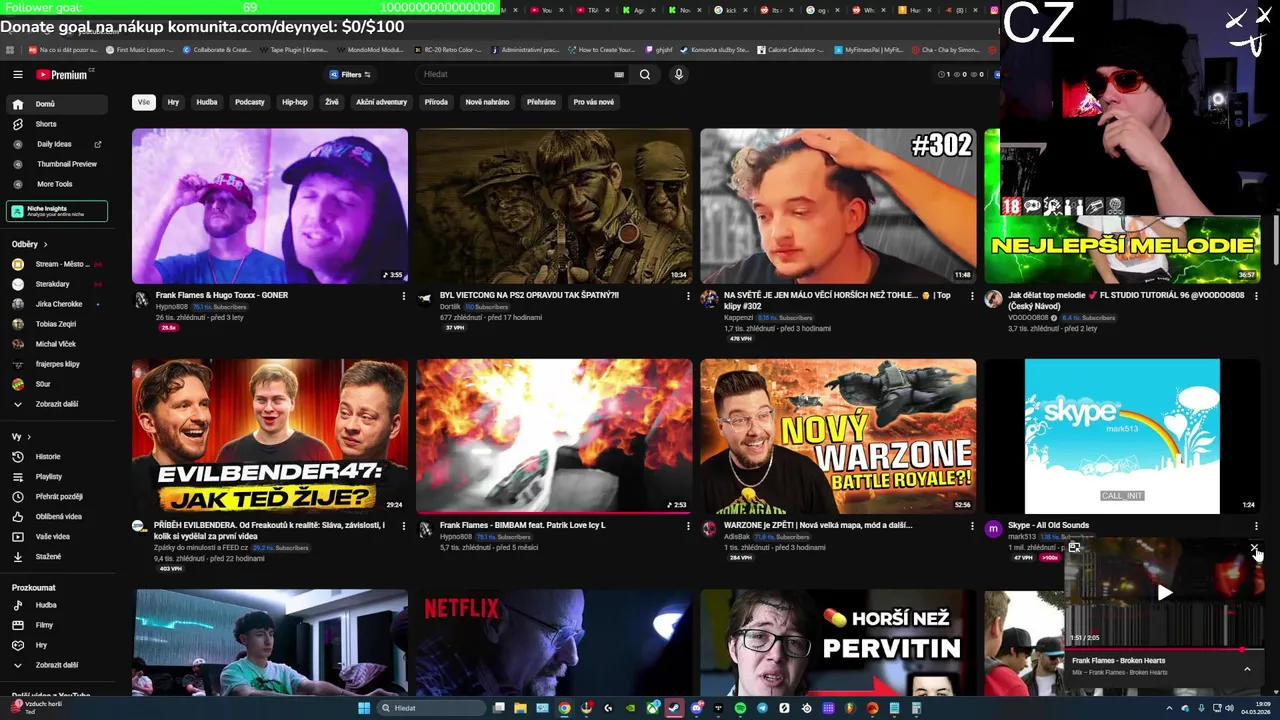The width and height of the screenshot is (1280, 720).
Task: Click the Niche Insights banner
Action: 56,211
